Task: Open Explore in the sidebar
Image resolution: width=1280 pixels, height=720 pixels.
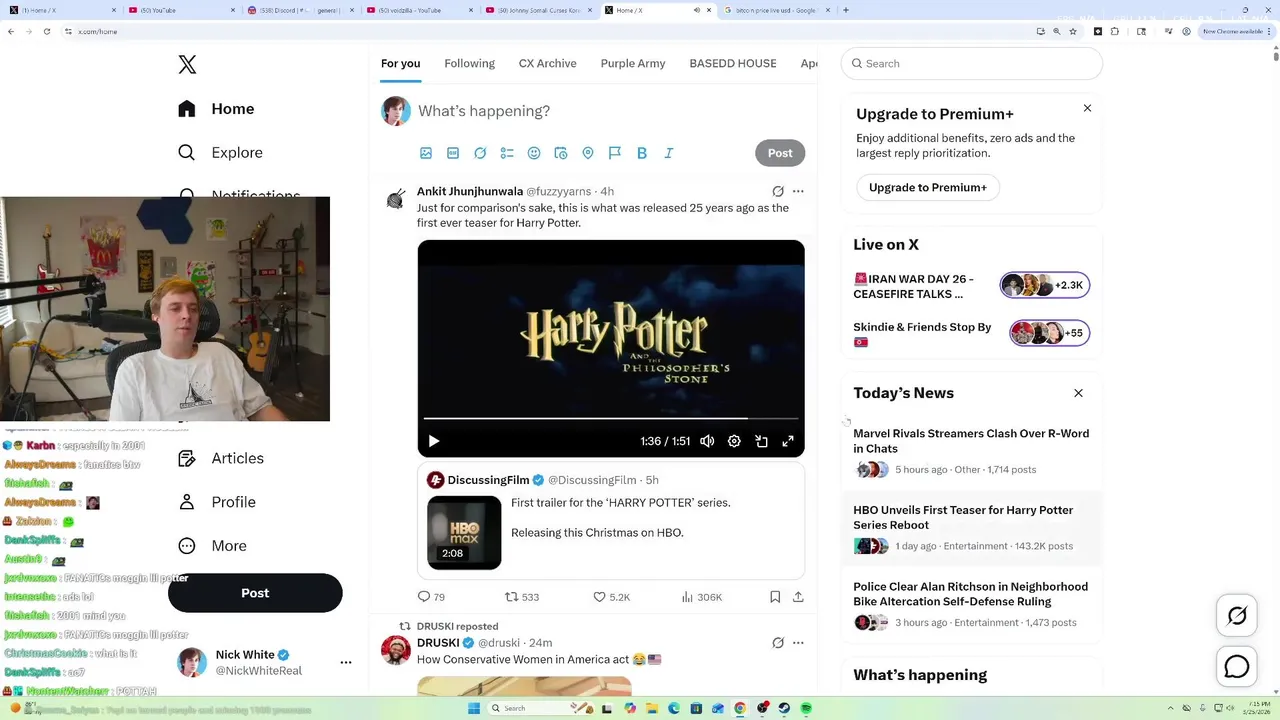Action: (x=221, y=153)
